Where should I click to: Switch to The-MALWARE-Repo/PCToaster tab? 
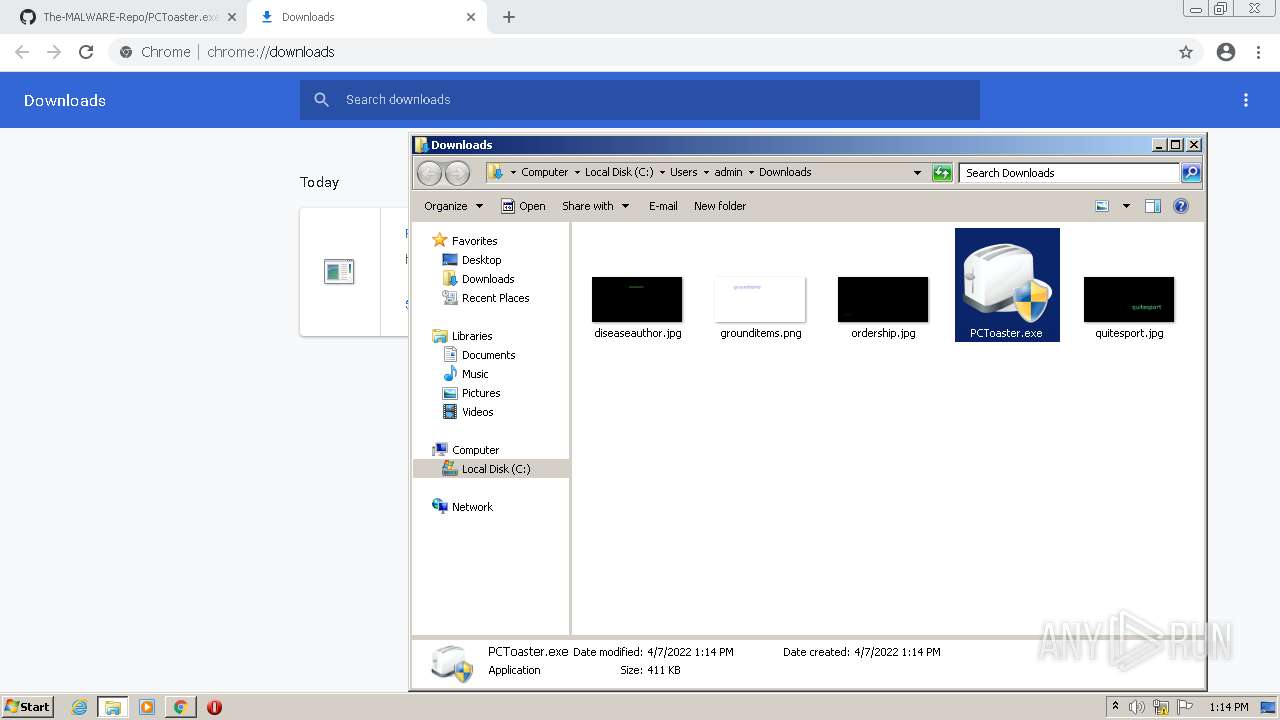click(x=124, y=17)
